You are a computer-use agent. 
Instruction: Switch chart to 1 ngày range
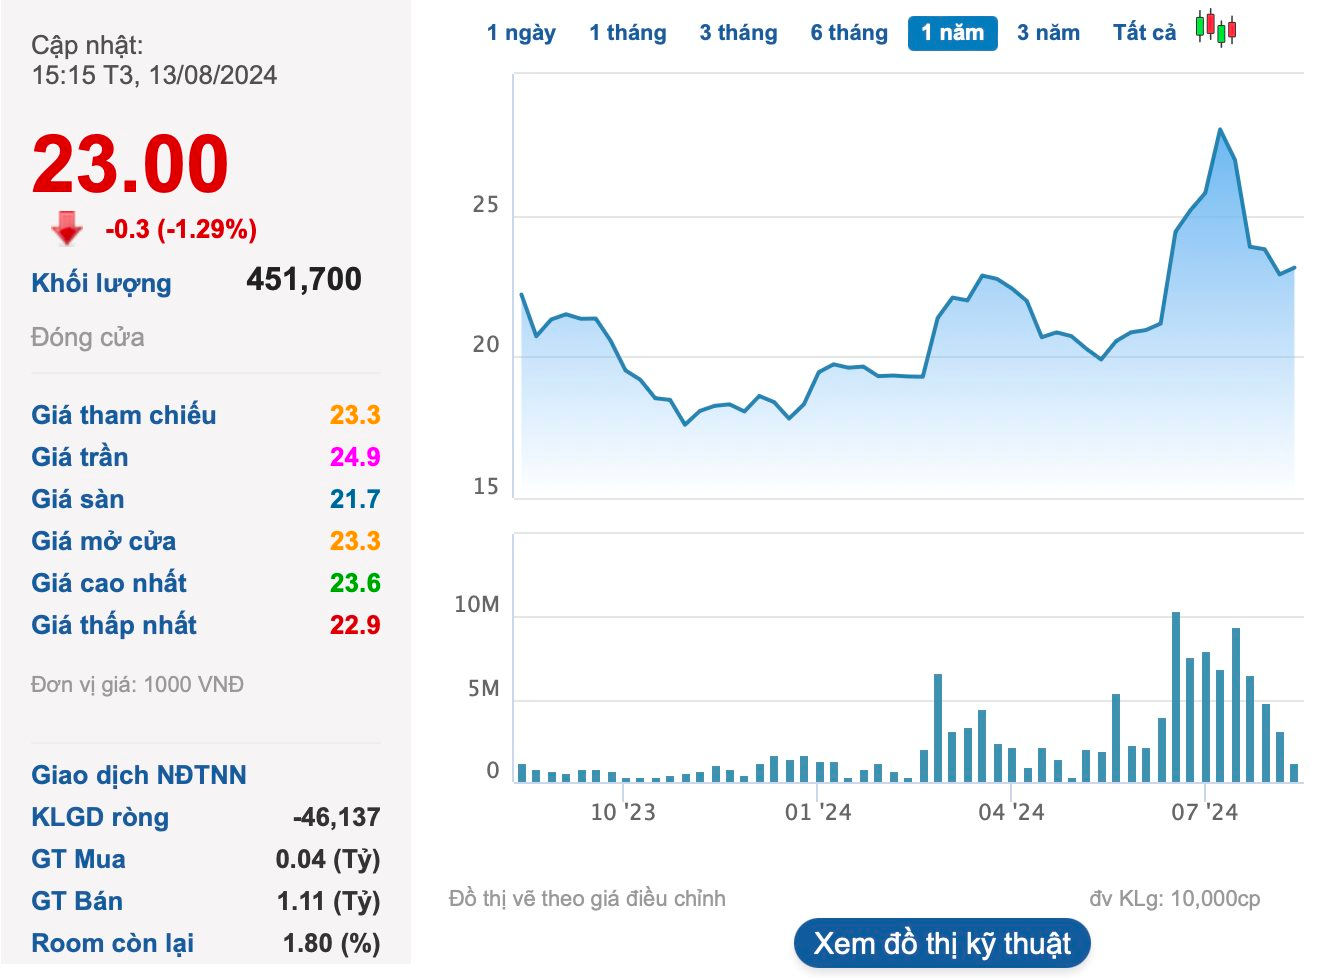point(521,33)
